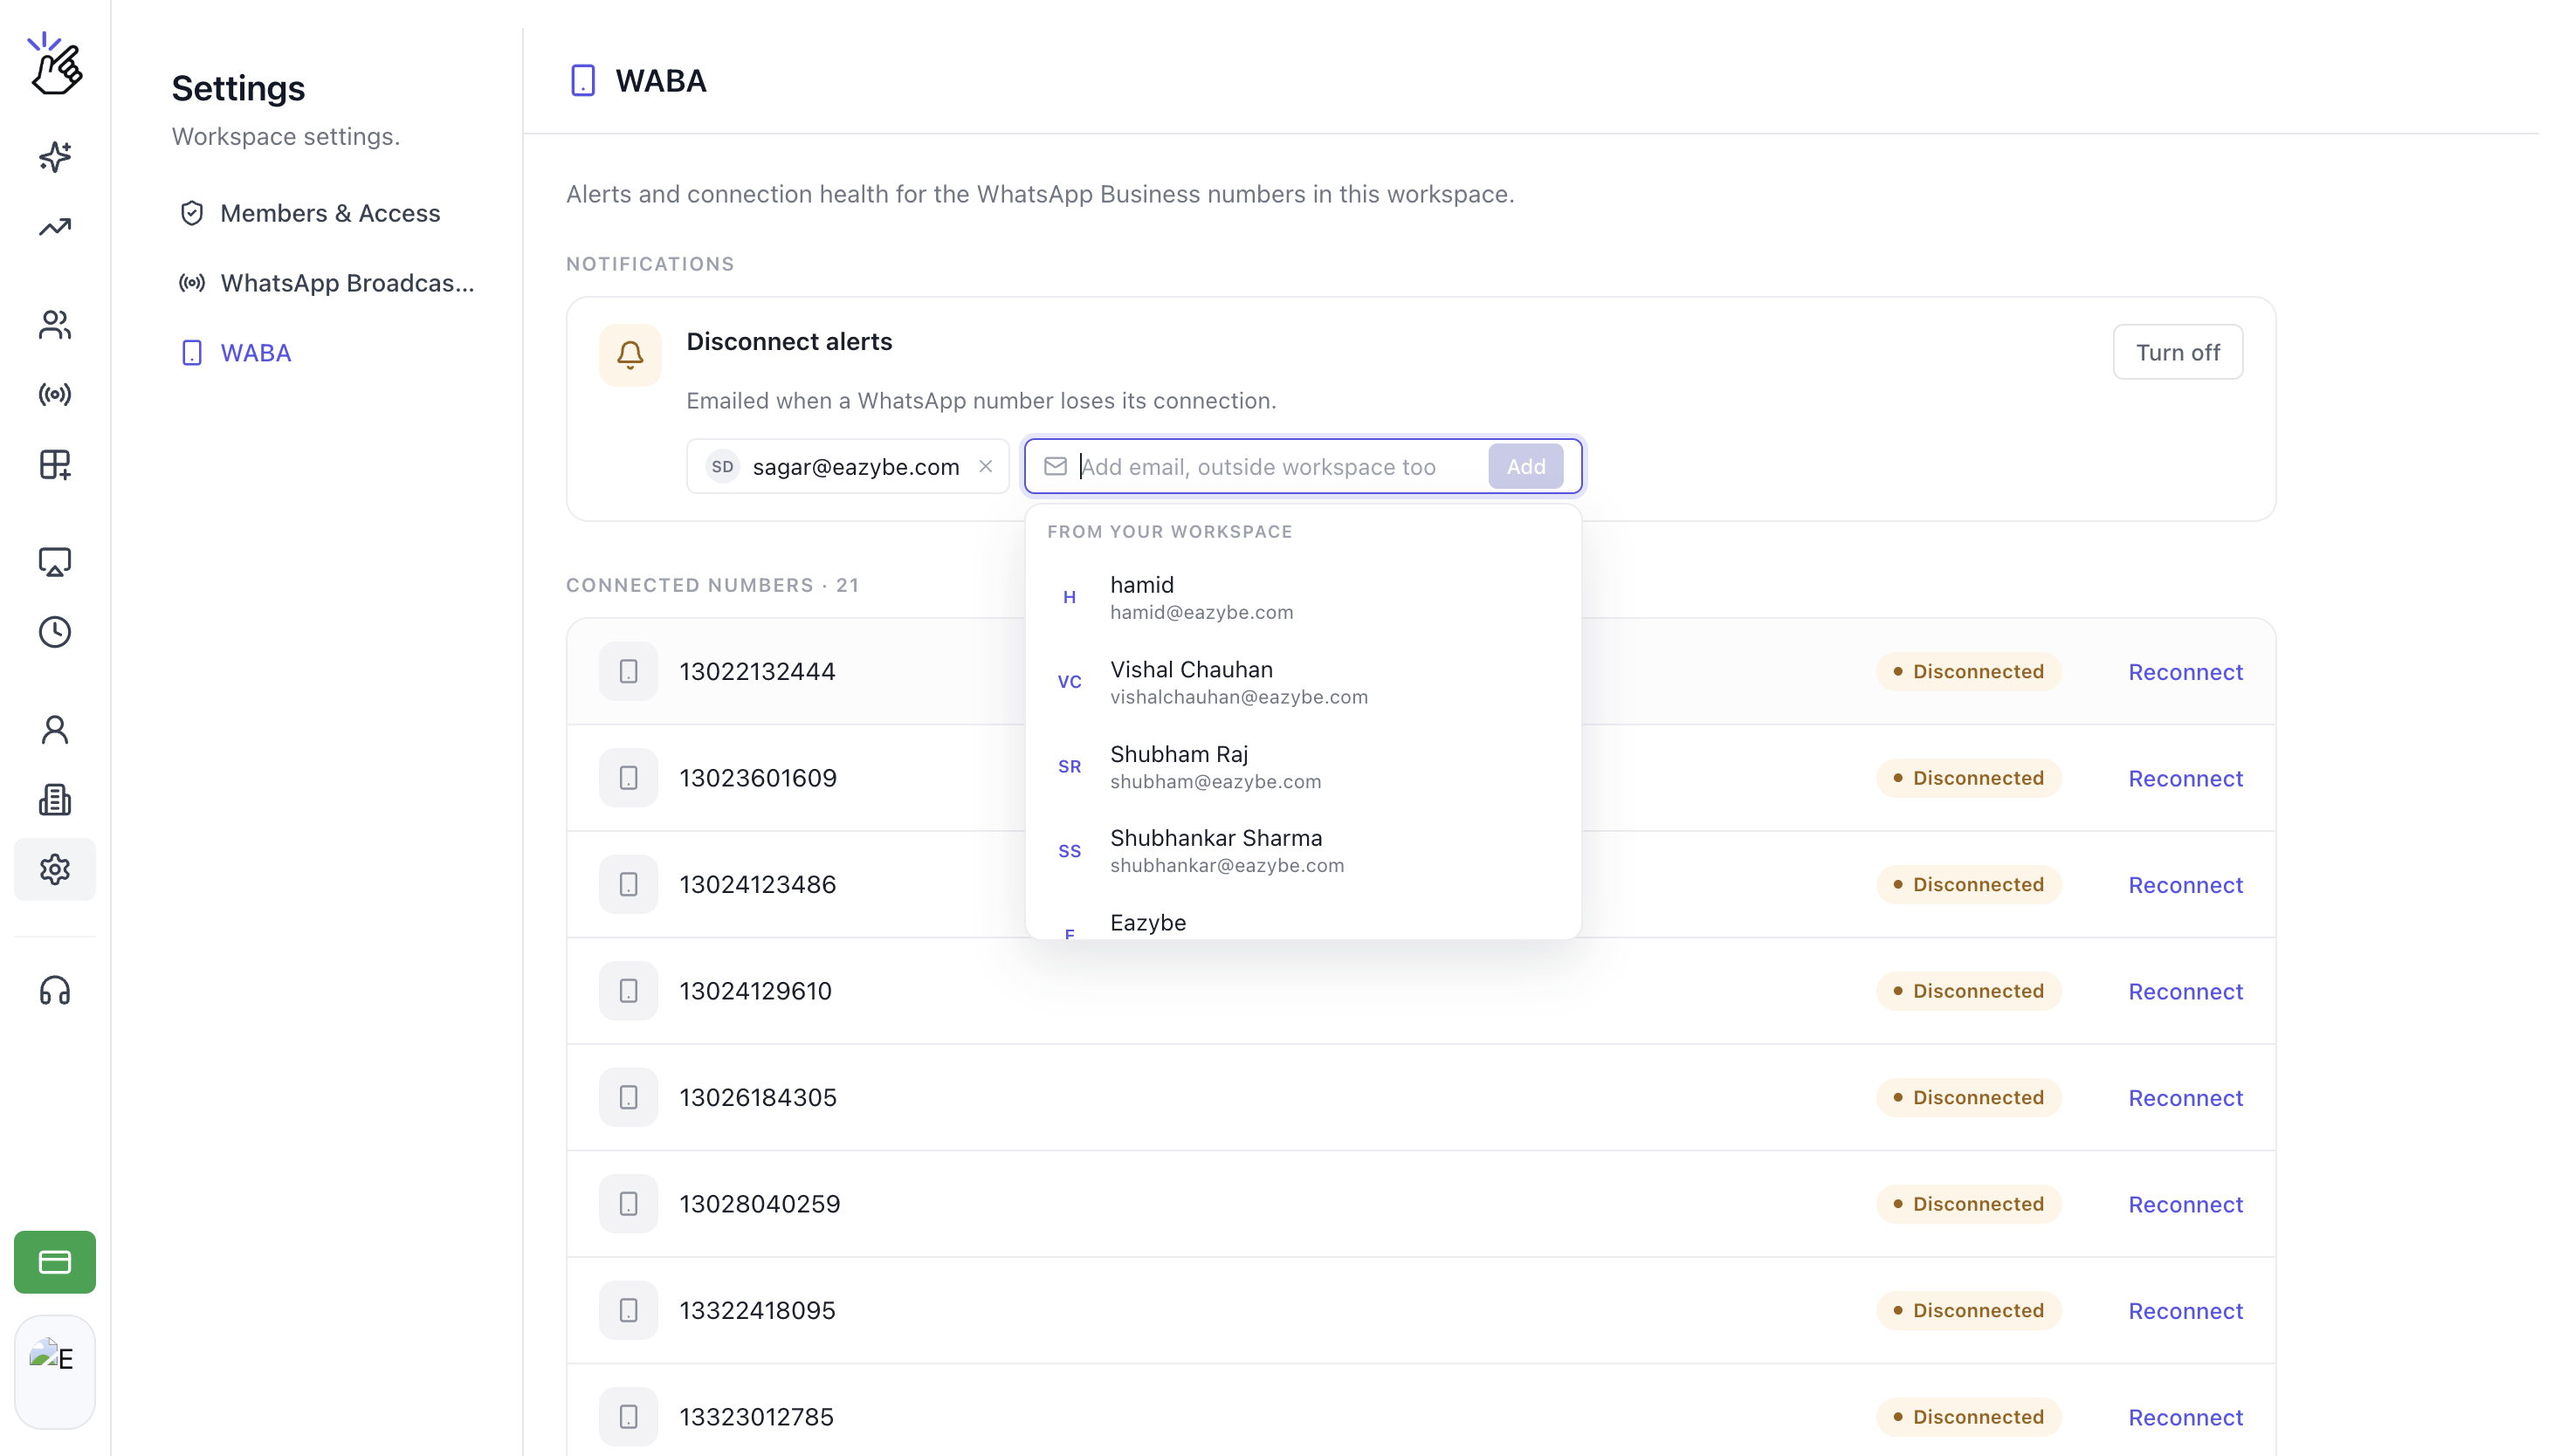Select Shubhankar Sharma from workspace suggestions

tap(1303, 851)
